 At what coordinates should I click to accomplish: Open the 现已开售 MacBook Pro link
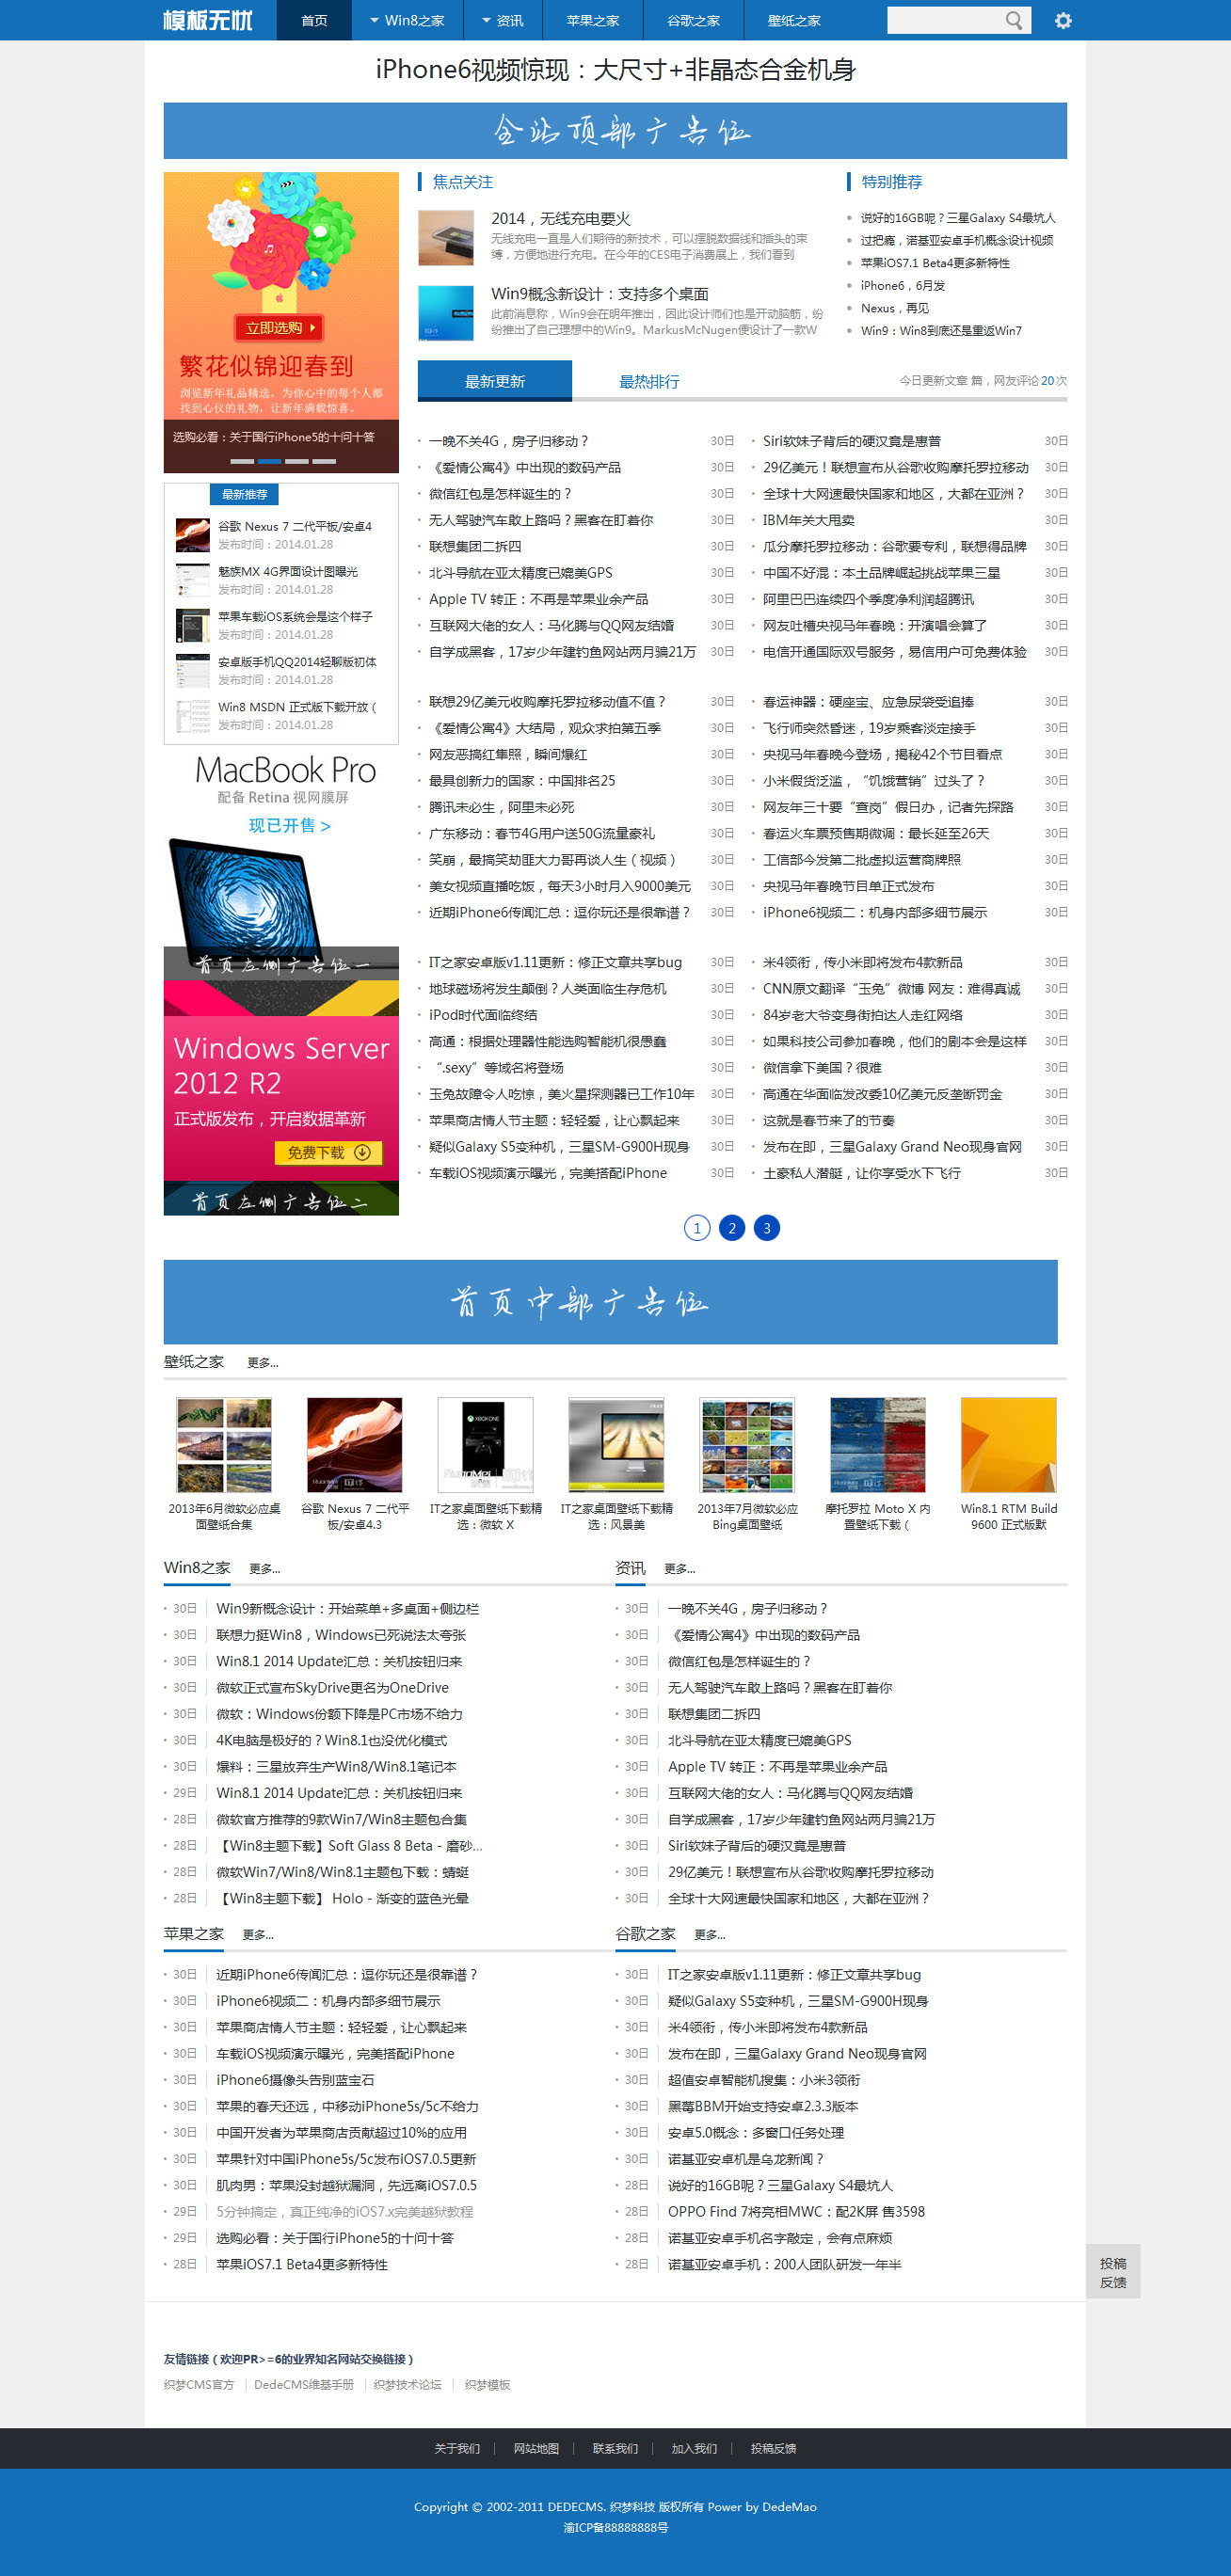point(289,825)
